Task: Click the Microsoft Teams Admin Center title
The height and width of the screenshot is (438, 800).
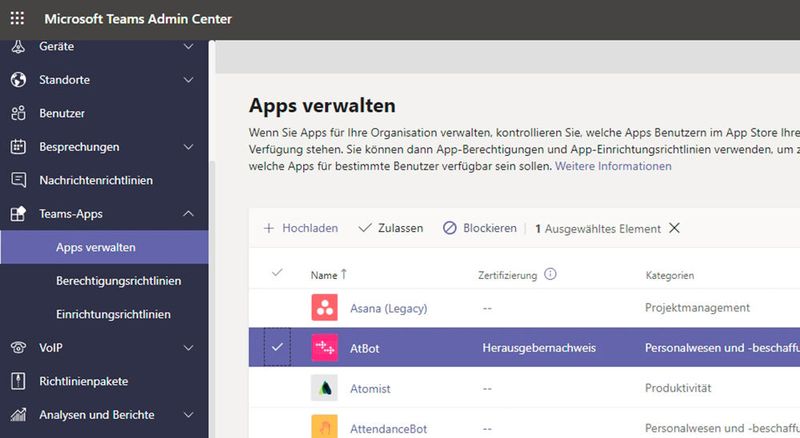Action: coord(138,19)
